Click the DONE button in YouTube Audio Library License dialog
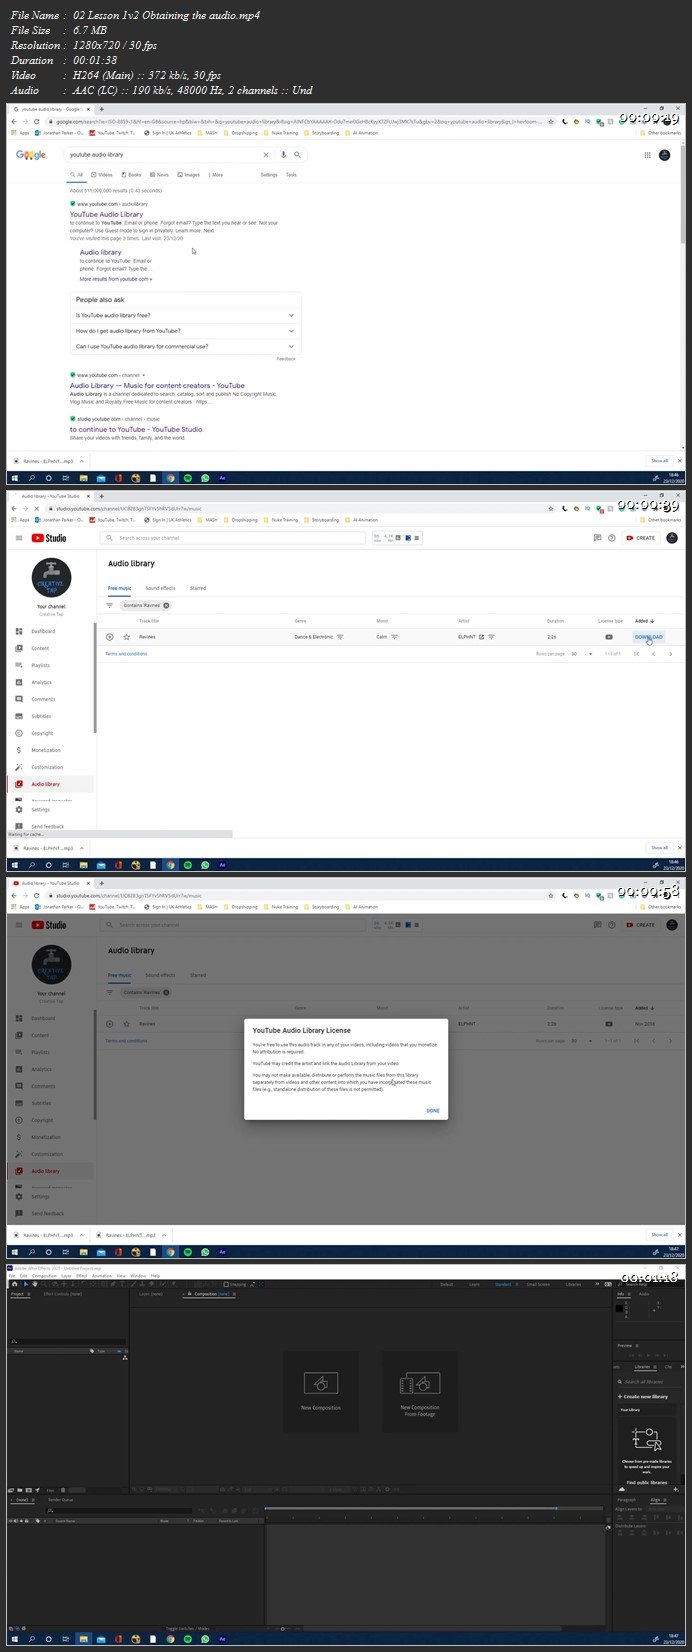Viewport: 692px width, 1652px height. (x=433, y=1110)
